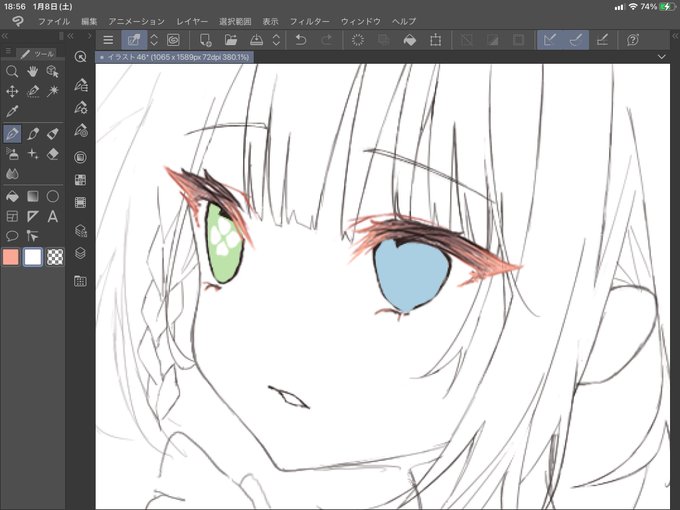Select the Text tool
The width and height of the screenshot is (680, 510).
pos(52,216)
